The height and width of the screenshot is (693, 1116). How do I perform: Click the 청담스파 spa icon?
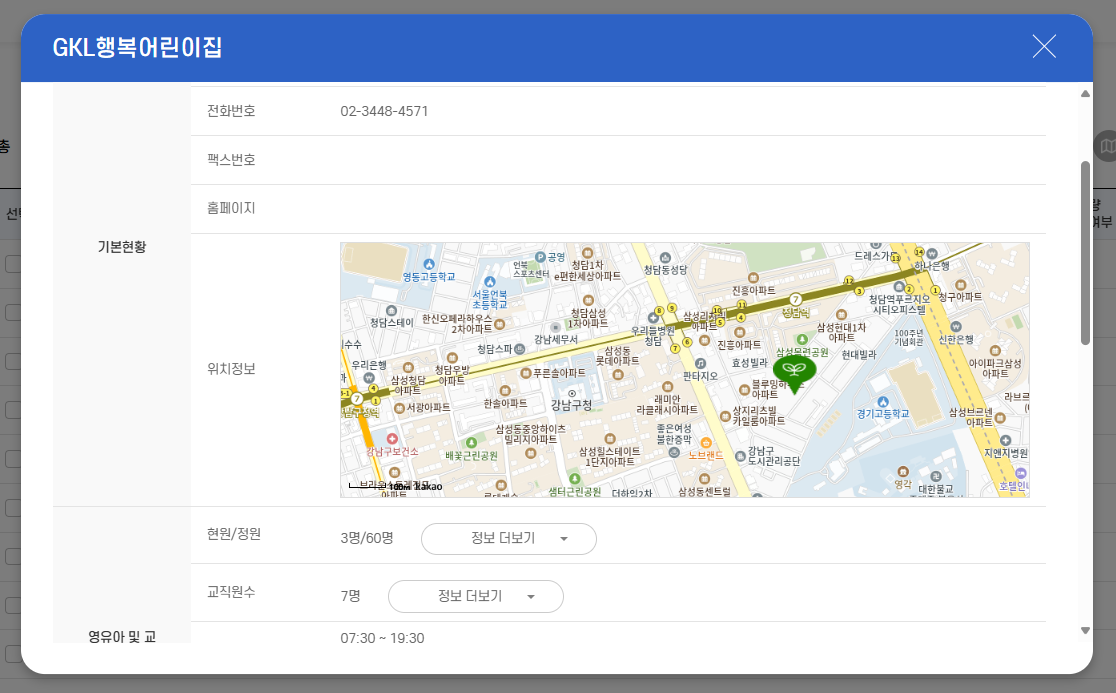(x=520, y=349)
